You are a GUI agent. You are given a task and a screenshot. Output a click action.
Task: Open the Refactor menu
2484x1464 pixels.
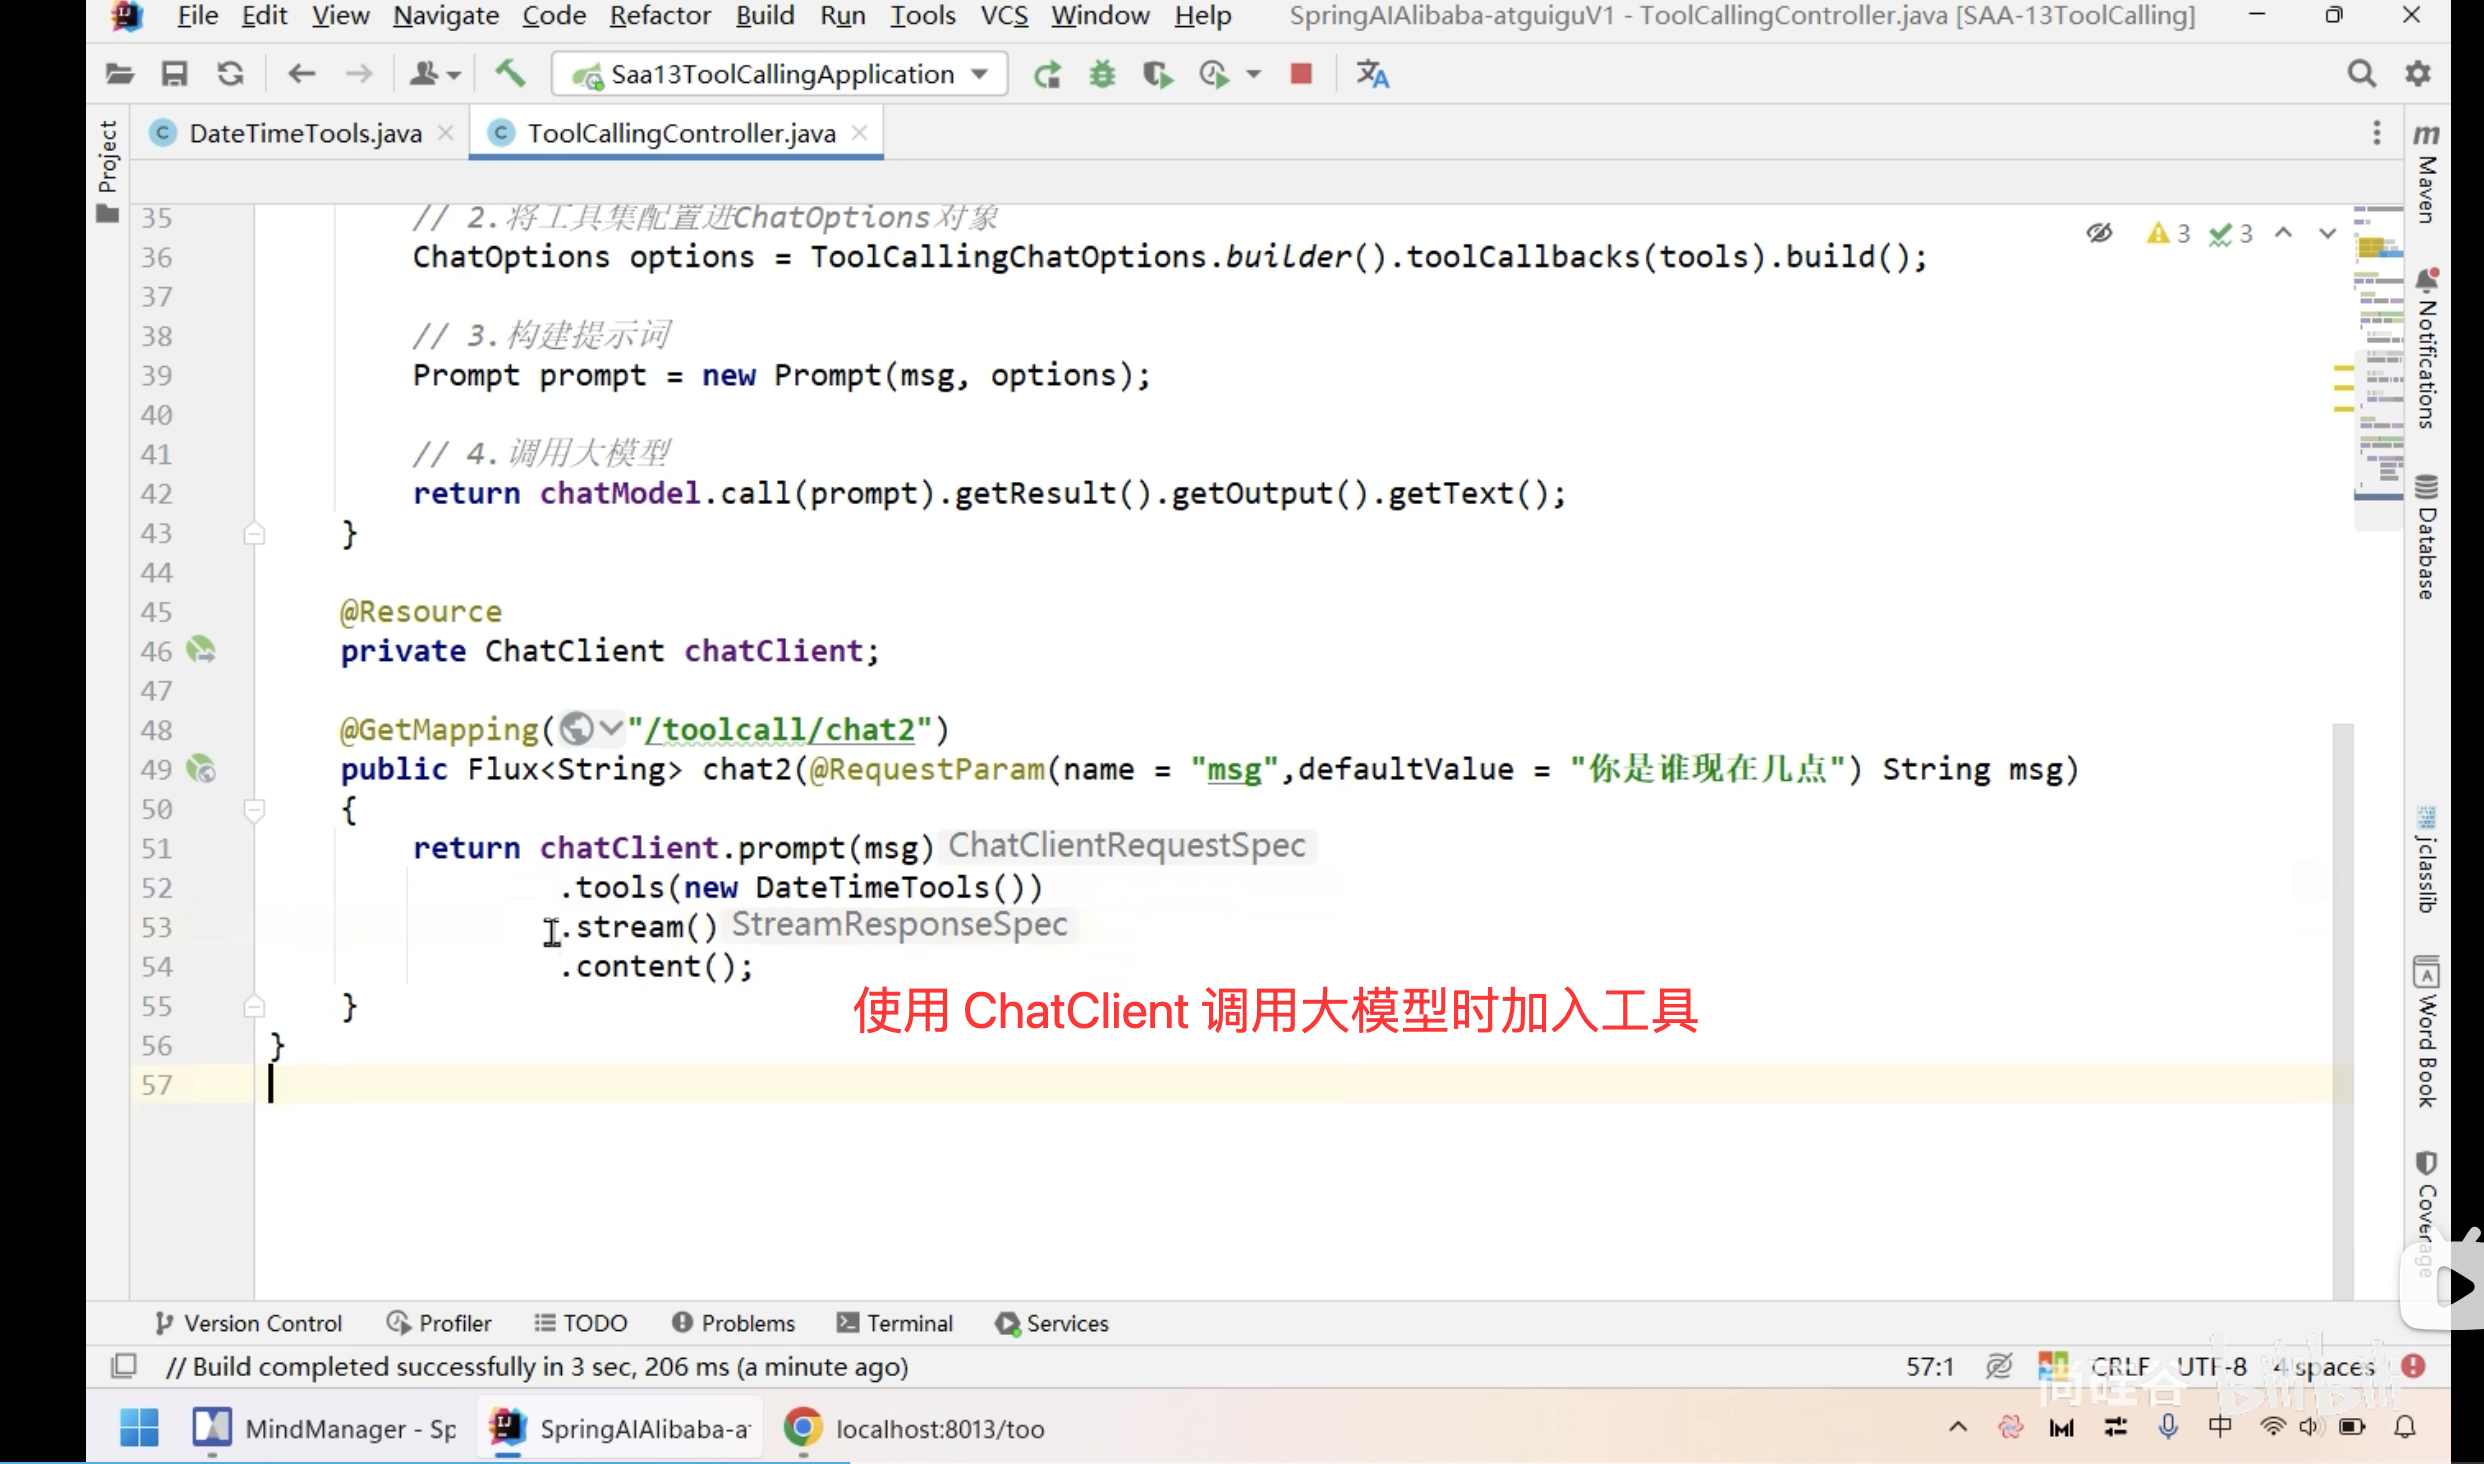(x=660, y=16)
